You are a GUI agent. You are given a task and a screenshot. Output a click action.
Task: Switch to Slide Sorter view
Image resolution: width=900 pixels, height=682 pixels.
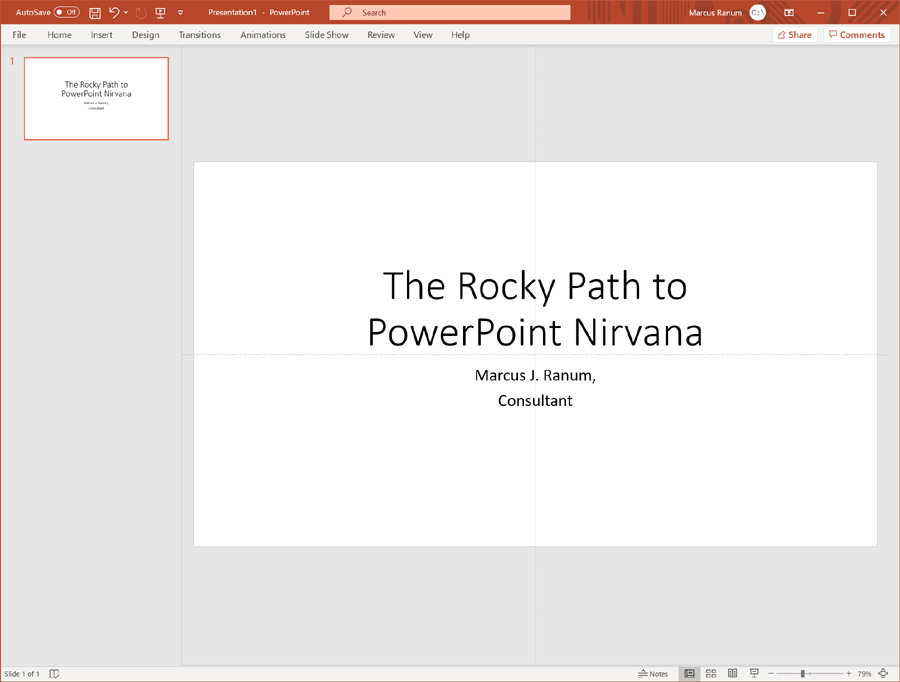pyautogui.click(x=711, y=673)
